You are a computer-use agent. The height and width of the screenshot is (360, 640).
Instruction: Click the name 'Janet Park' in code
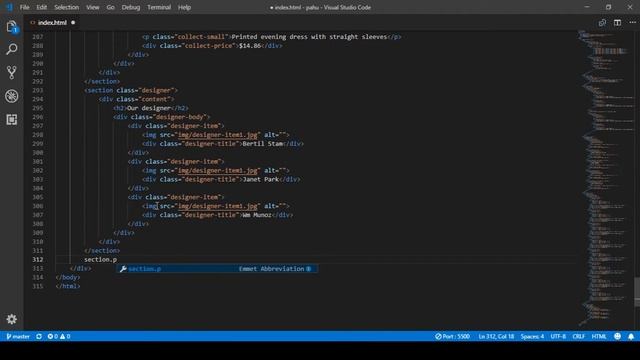260,179
